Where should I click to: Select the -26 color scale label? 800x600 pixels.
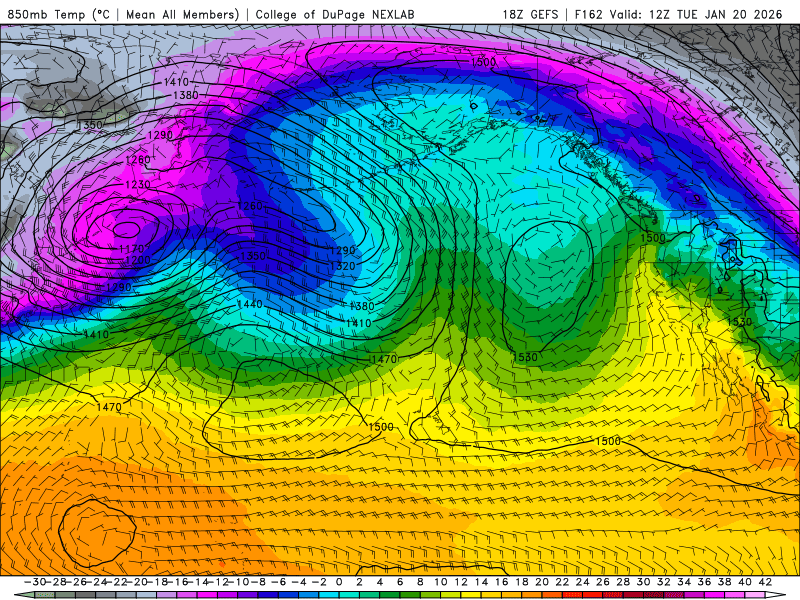76,582
